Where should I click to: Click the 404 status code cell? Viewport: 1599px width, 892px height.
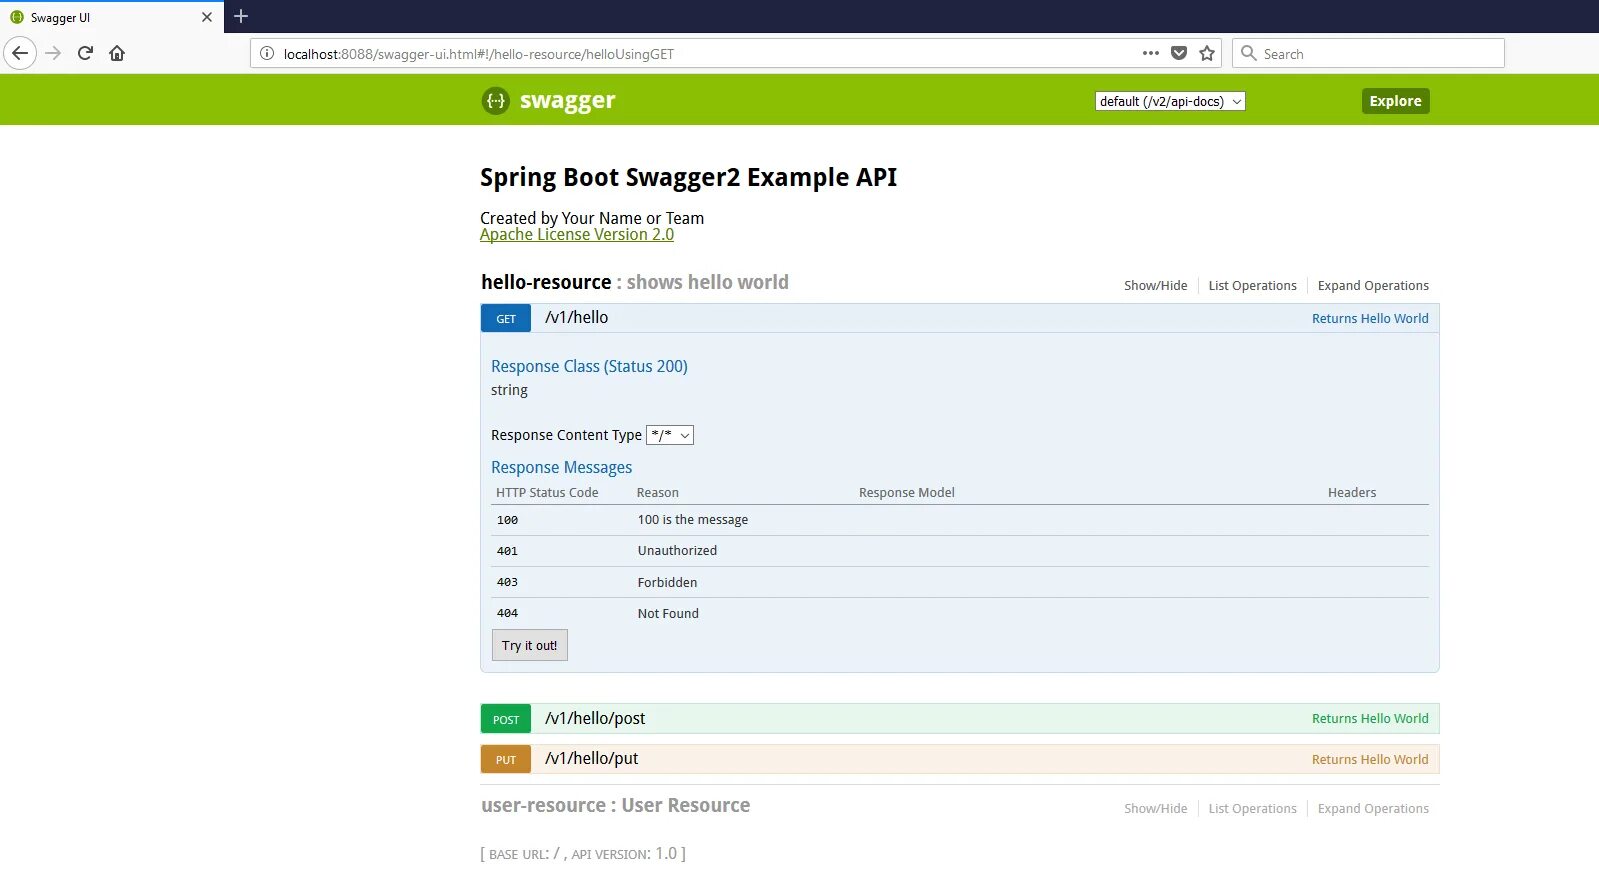point(507,613)
